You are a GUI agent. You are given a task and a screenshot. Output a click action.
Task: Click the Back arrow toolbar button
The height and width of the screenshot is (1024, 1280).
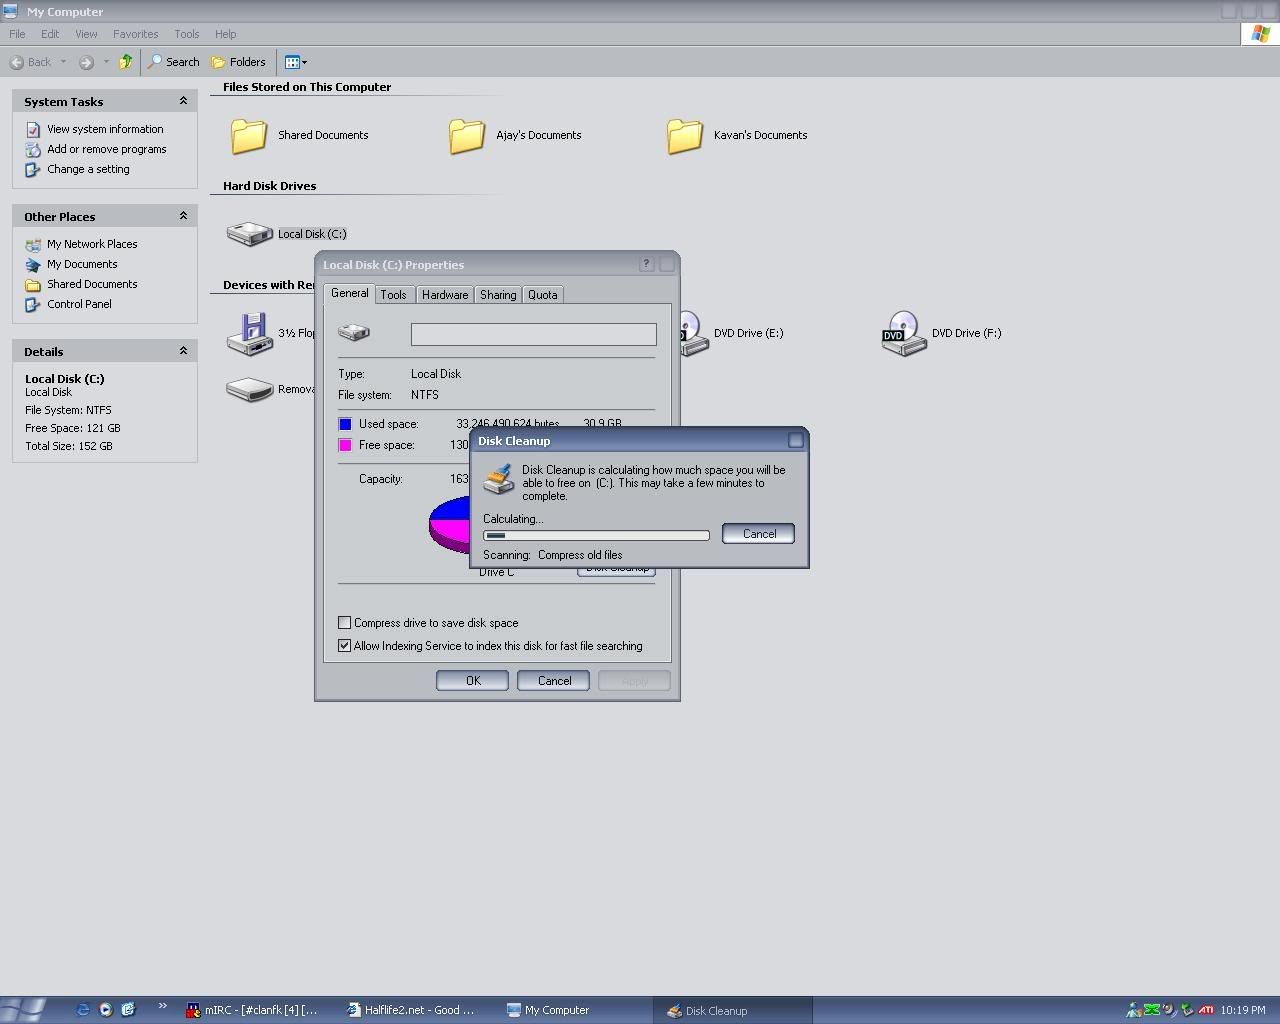(x=30, y=62)
